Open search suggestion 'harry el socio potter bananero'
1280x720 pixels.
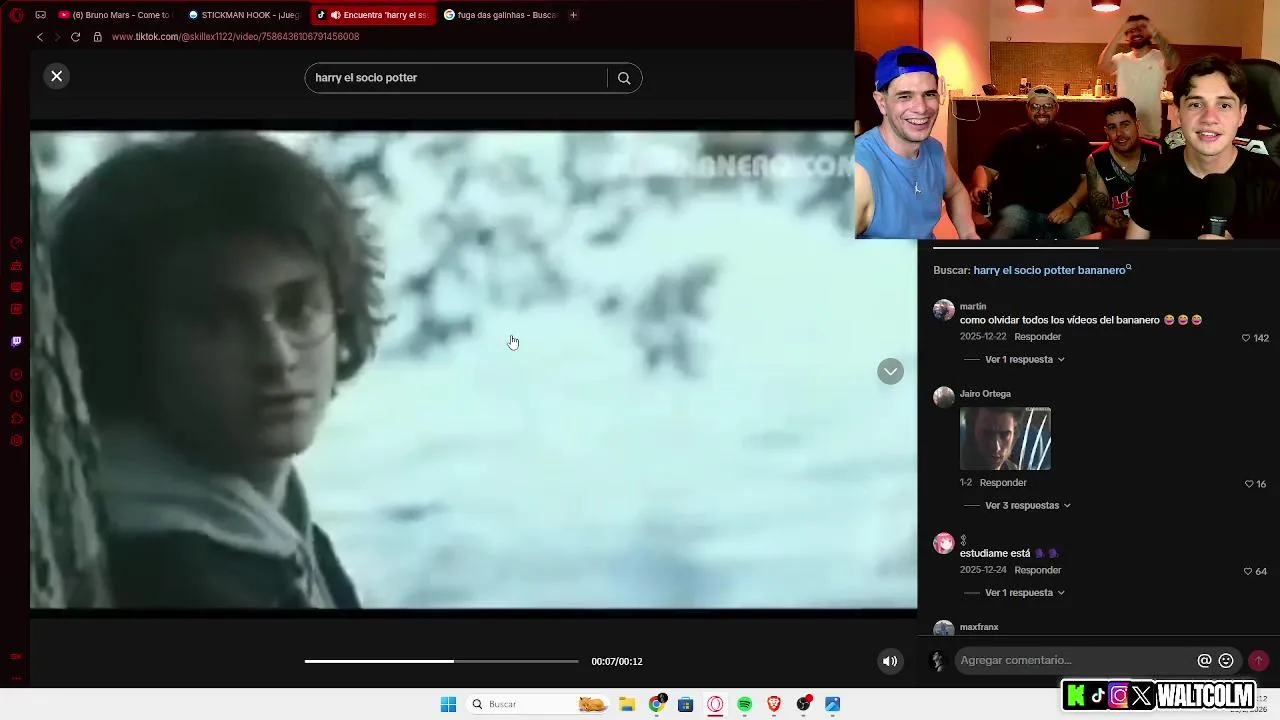(1052, 270)
